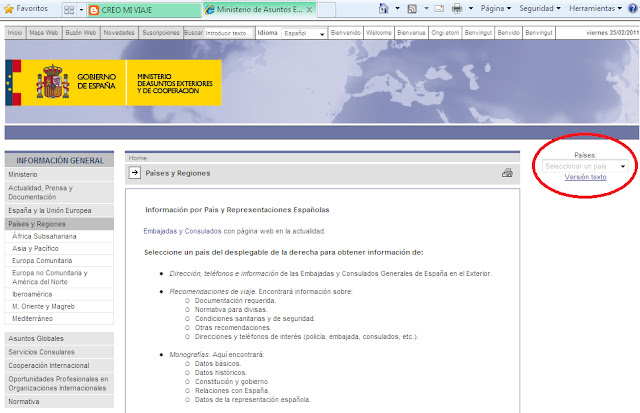Click the Ongi etorri language link

445,33
